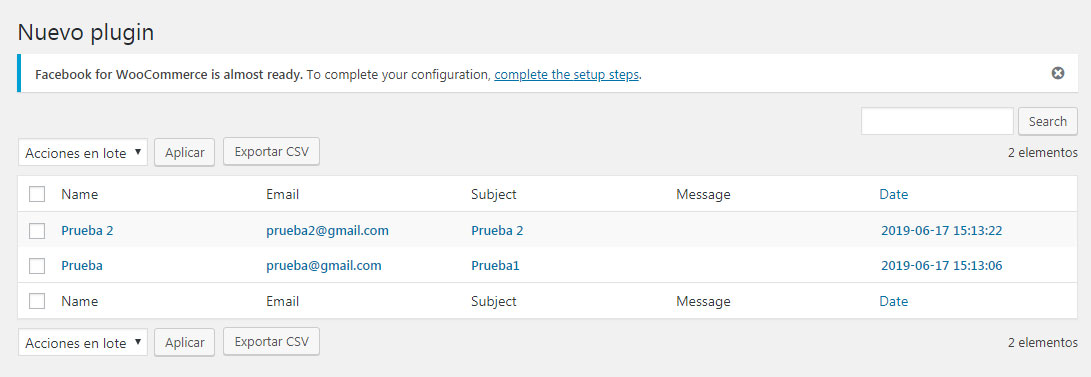Click the top Aplicar button

pos(184,152)
